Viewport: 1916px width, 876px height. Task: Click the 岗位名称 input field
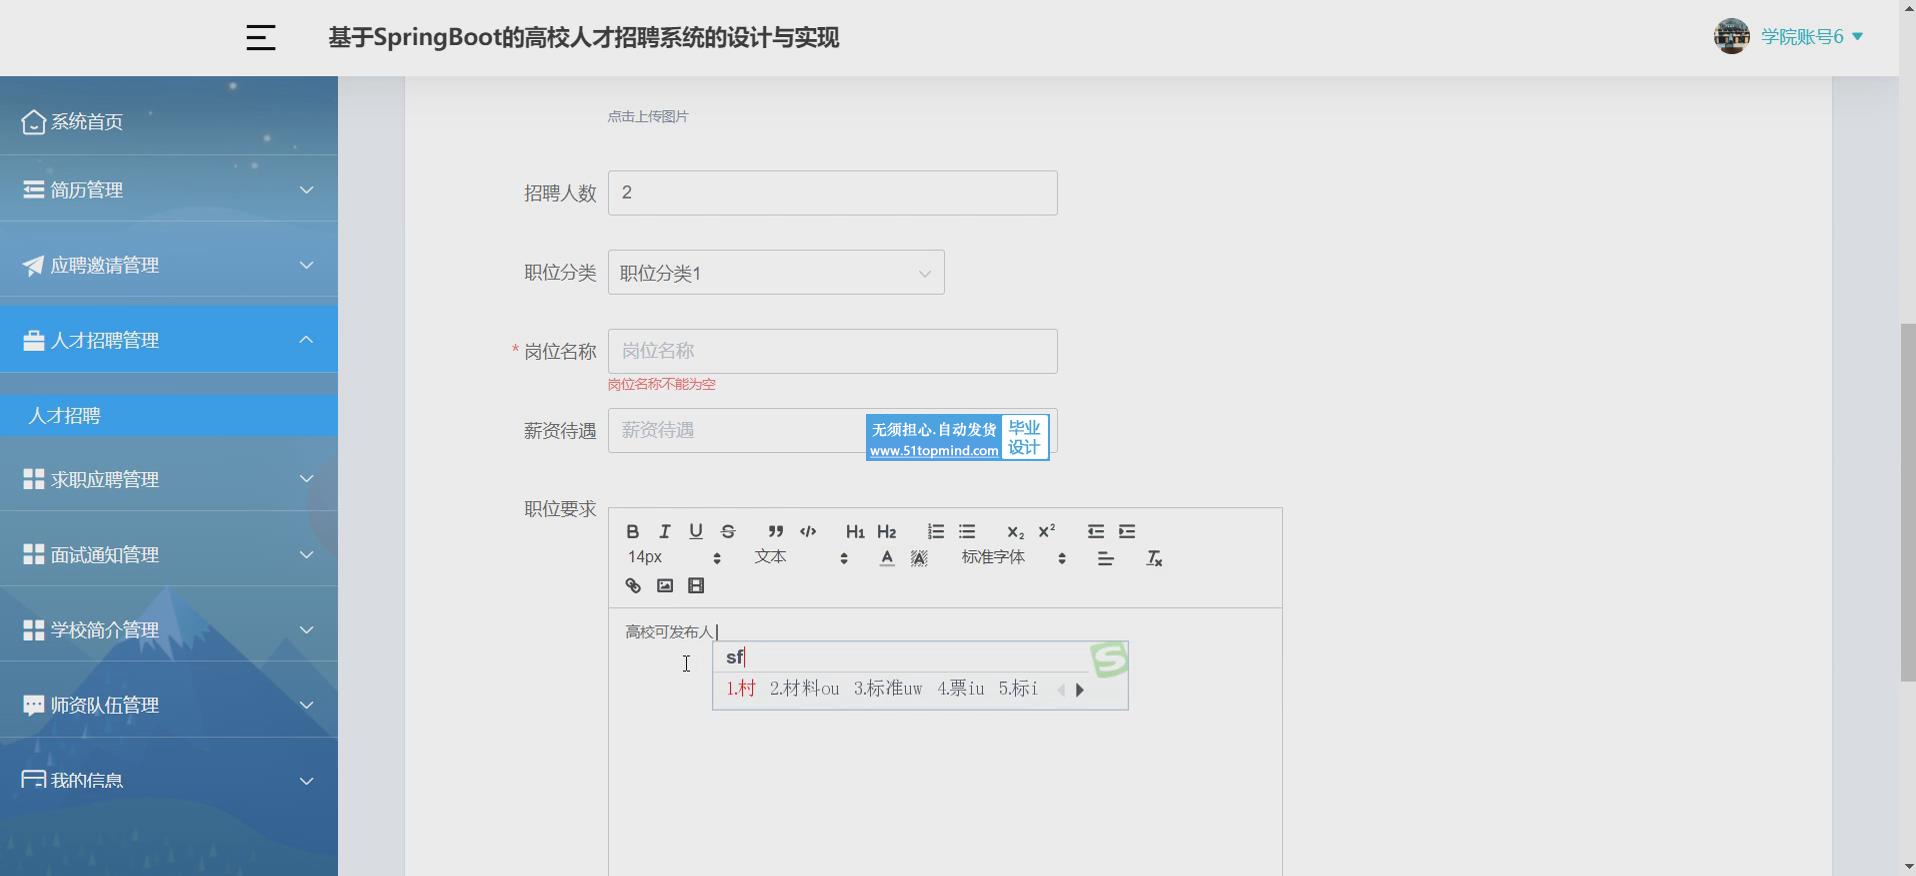[x=833, y=351]
